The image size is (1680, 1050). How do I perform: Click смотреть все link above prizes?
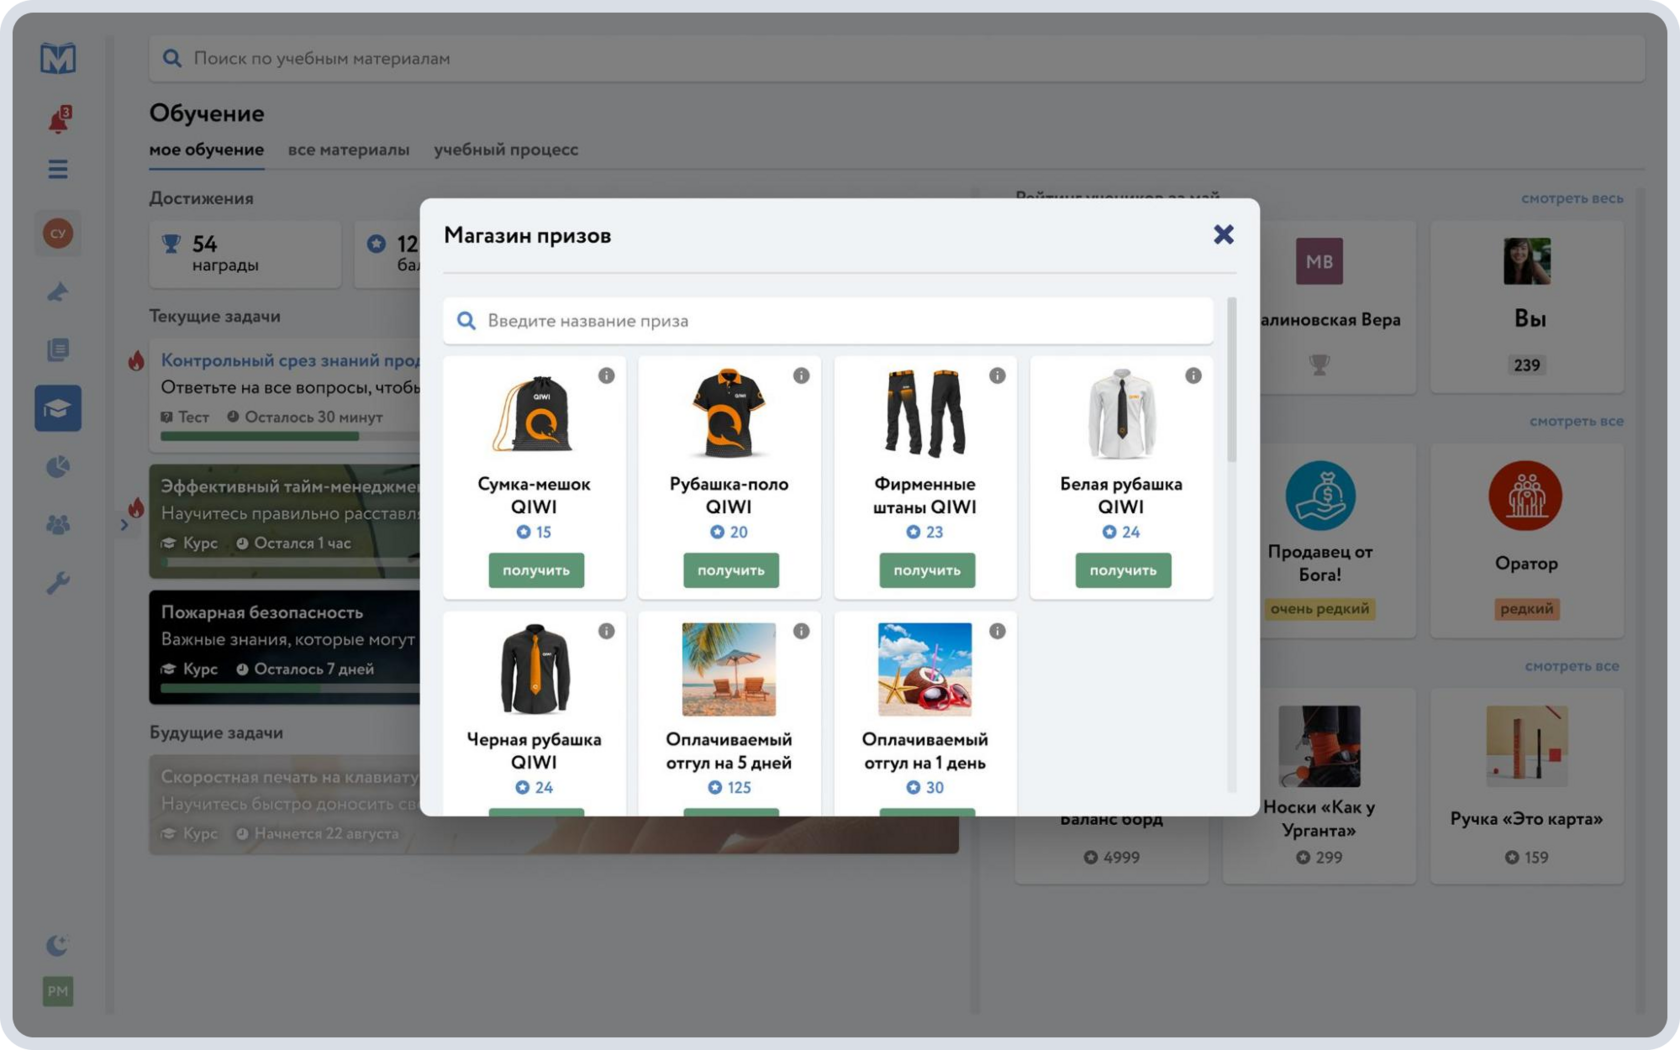pos(1572,666)
